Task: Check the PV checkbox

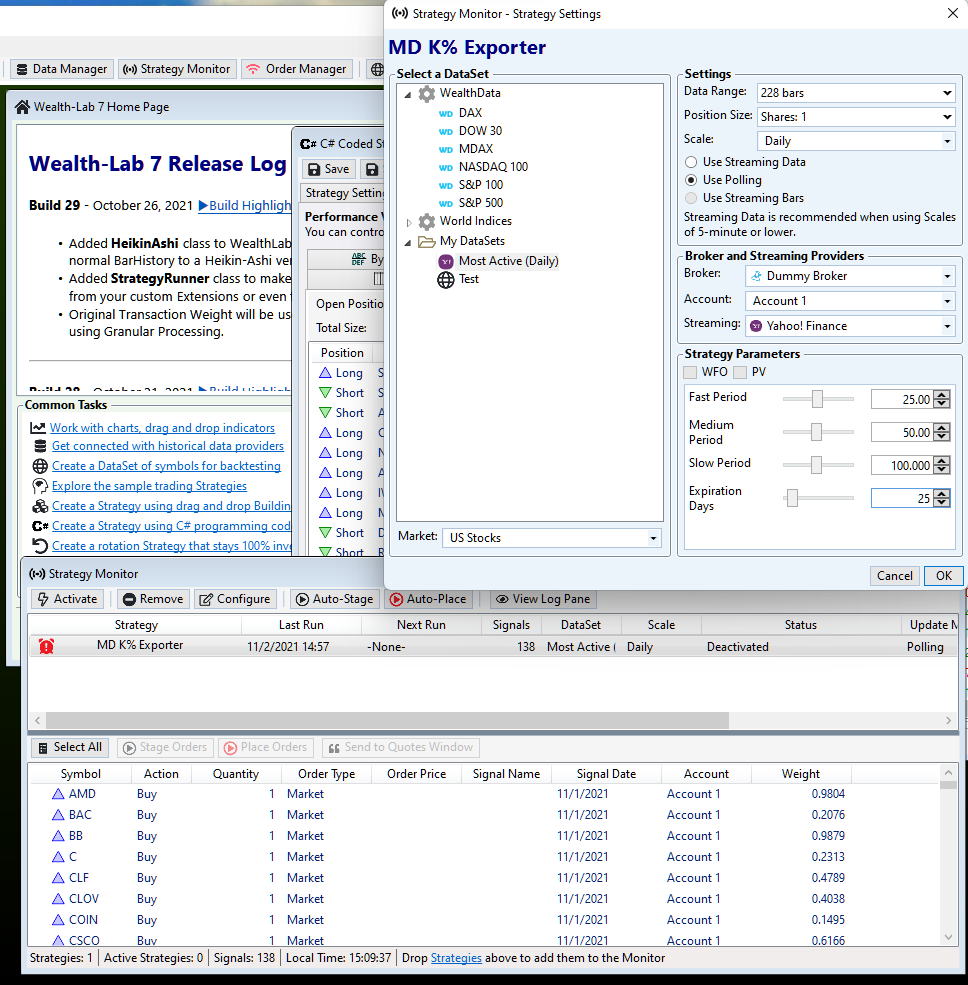Action: pos(740,372)
